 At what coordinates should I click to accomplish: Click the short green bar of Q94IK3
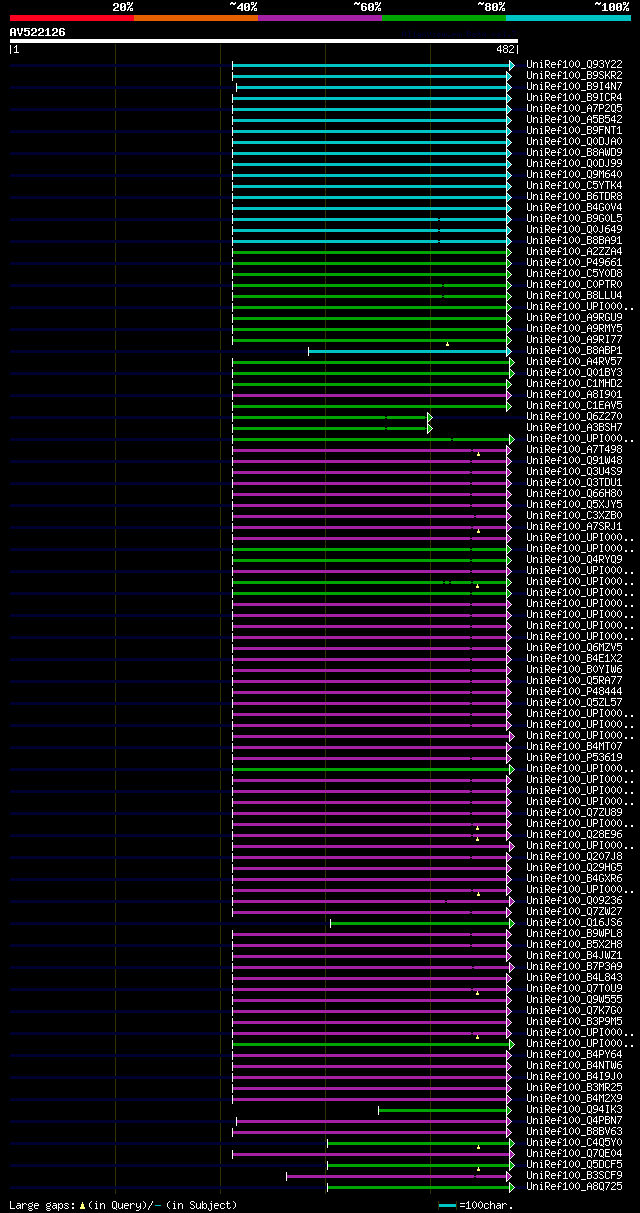click(443, 1110)
